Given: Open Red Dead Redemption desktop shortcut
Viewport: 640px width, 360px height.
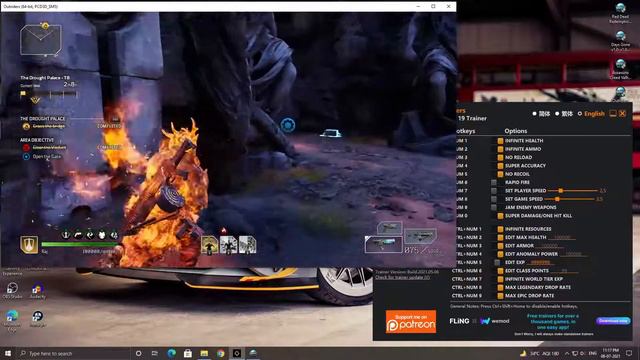Looking at the screenshot, I should pyautogui.click(x=620, y=13).
